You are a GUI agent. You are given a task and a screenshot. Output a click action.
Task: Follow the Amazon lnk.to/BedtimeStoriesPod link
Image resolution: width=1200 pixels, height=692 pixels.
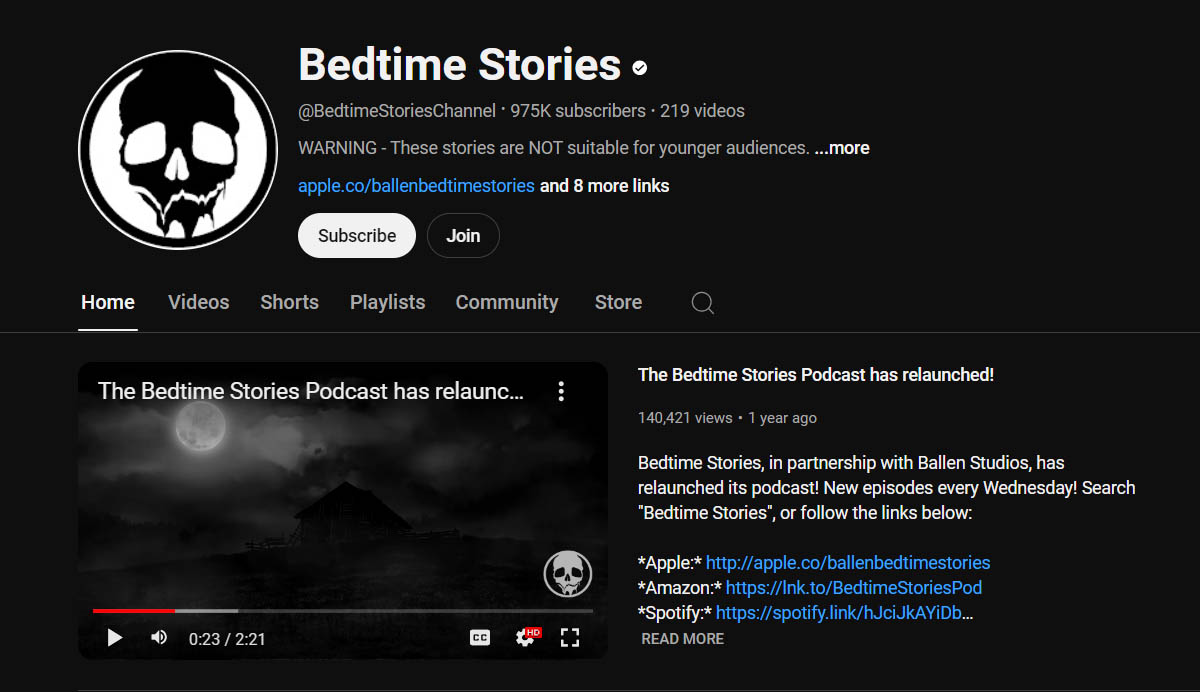tap(854, 587)
